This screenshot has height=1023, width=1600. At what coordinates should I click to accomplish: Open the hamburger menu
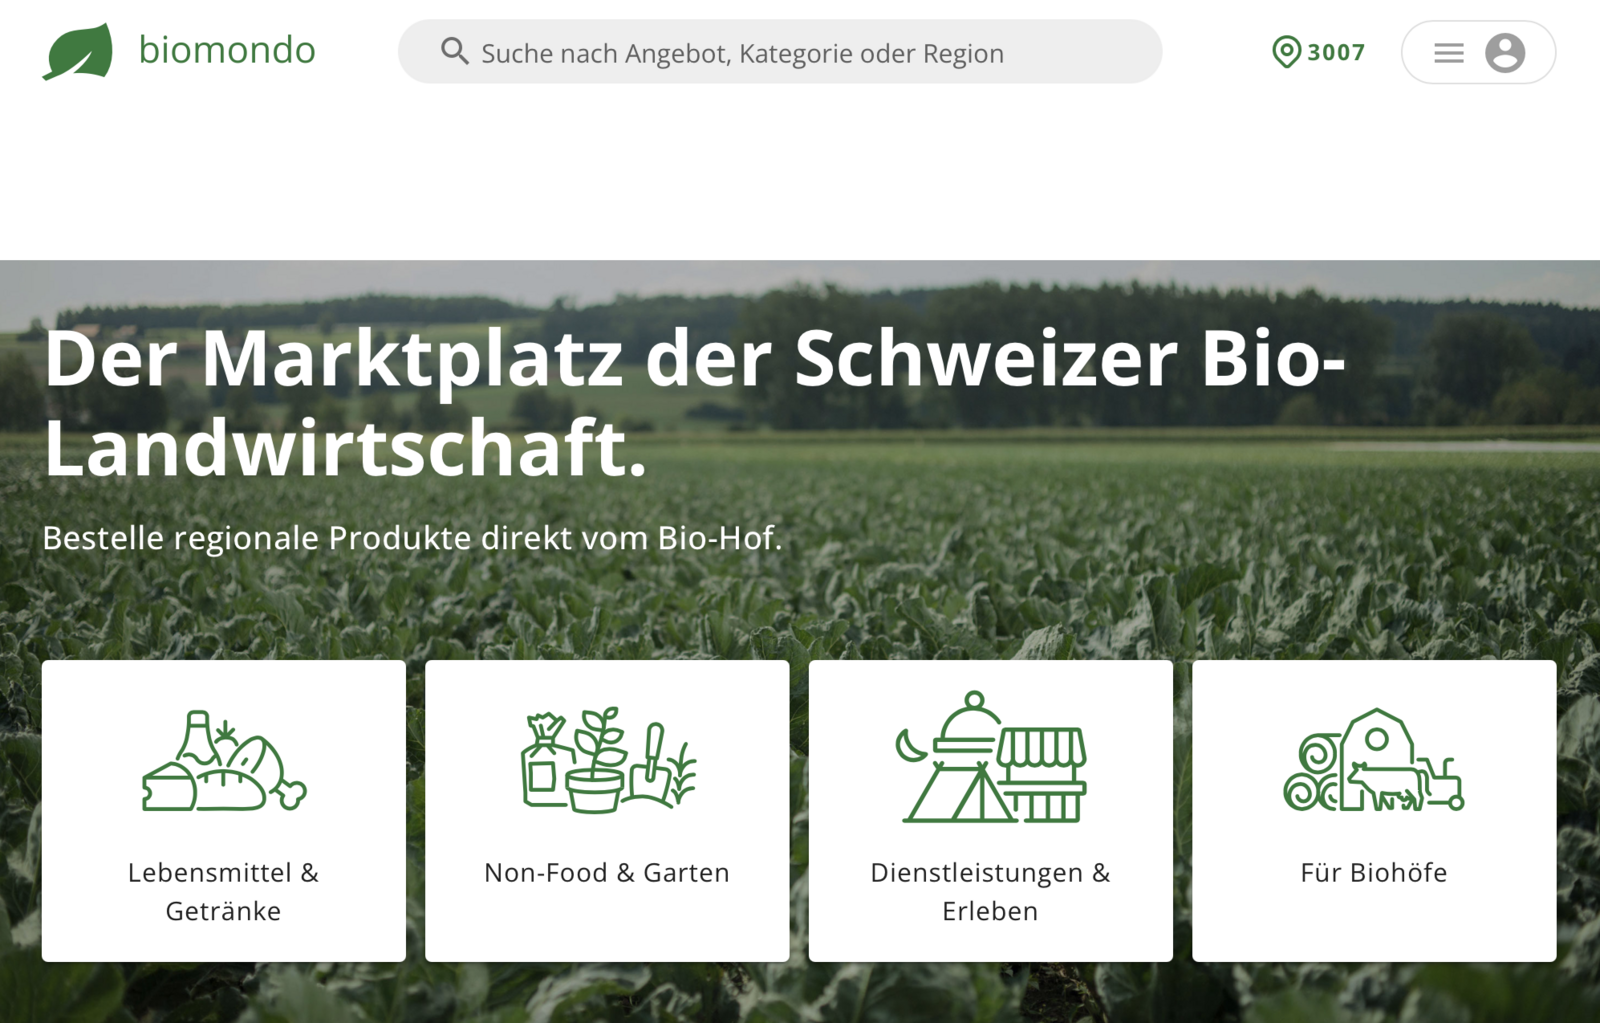pyautogui.click(x=1448, y=53)
